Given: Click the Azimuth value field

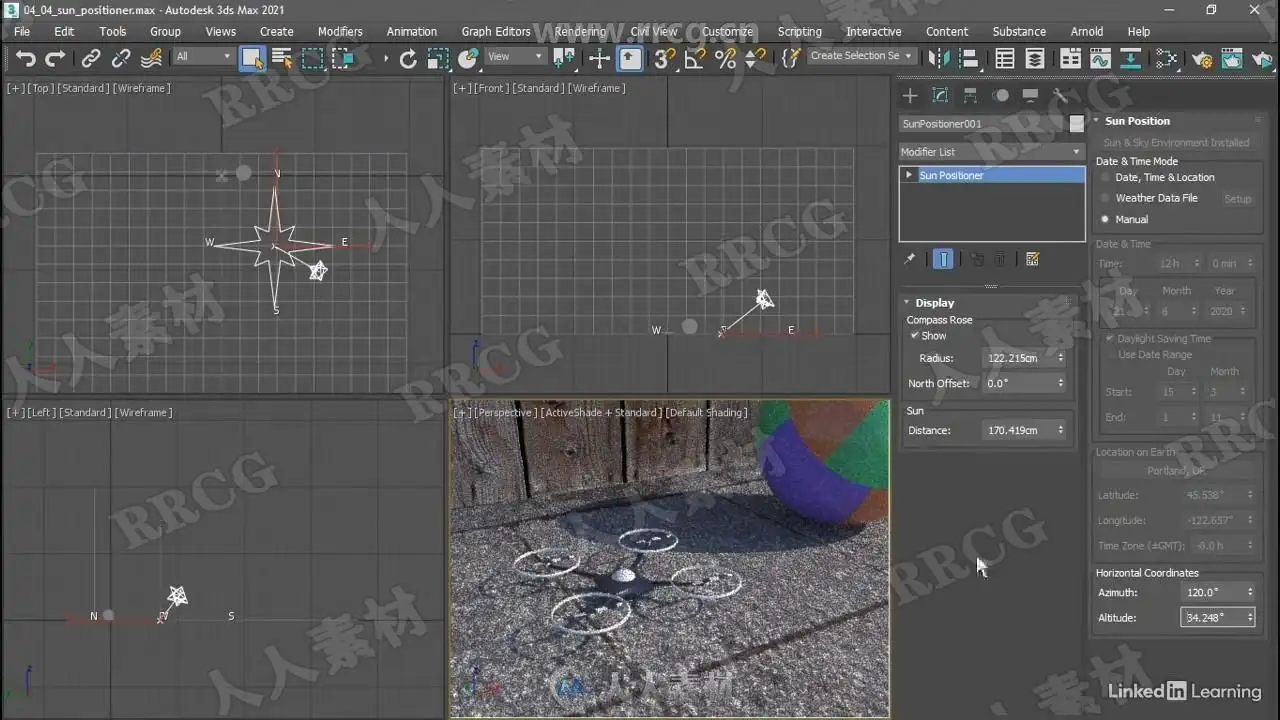Looking at the screenshot, I should 1212,593.
